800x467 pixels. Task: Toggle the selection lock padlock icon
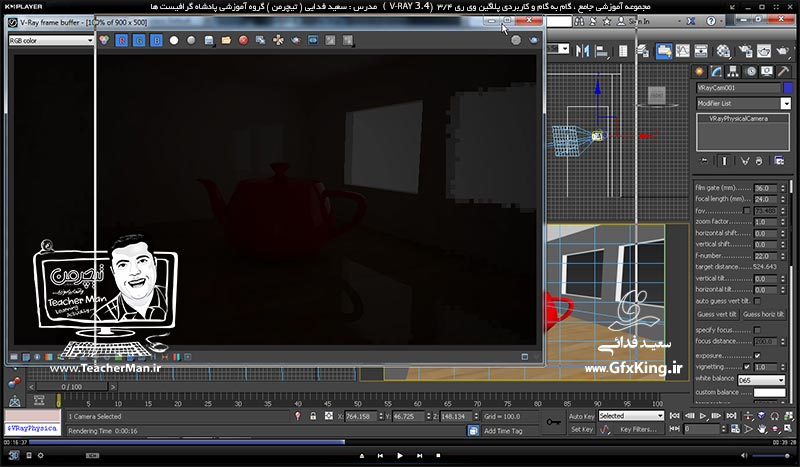[313, 416]
